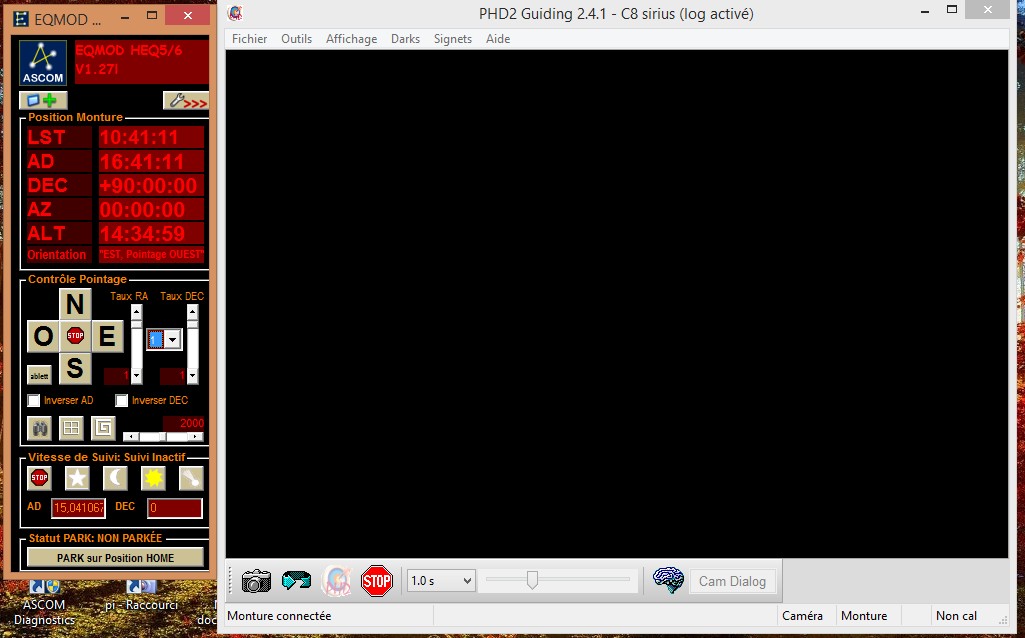Click the AZ value 00:00:00

tap(151, 209)
